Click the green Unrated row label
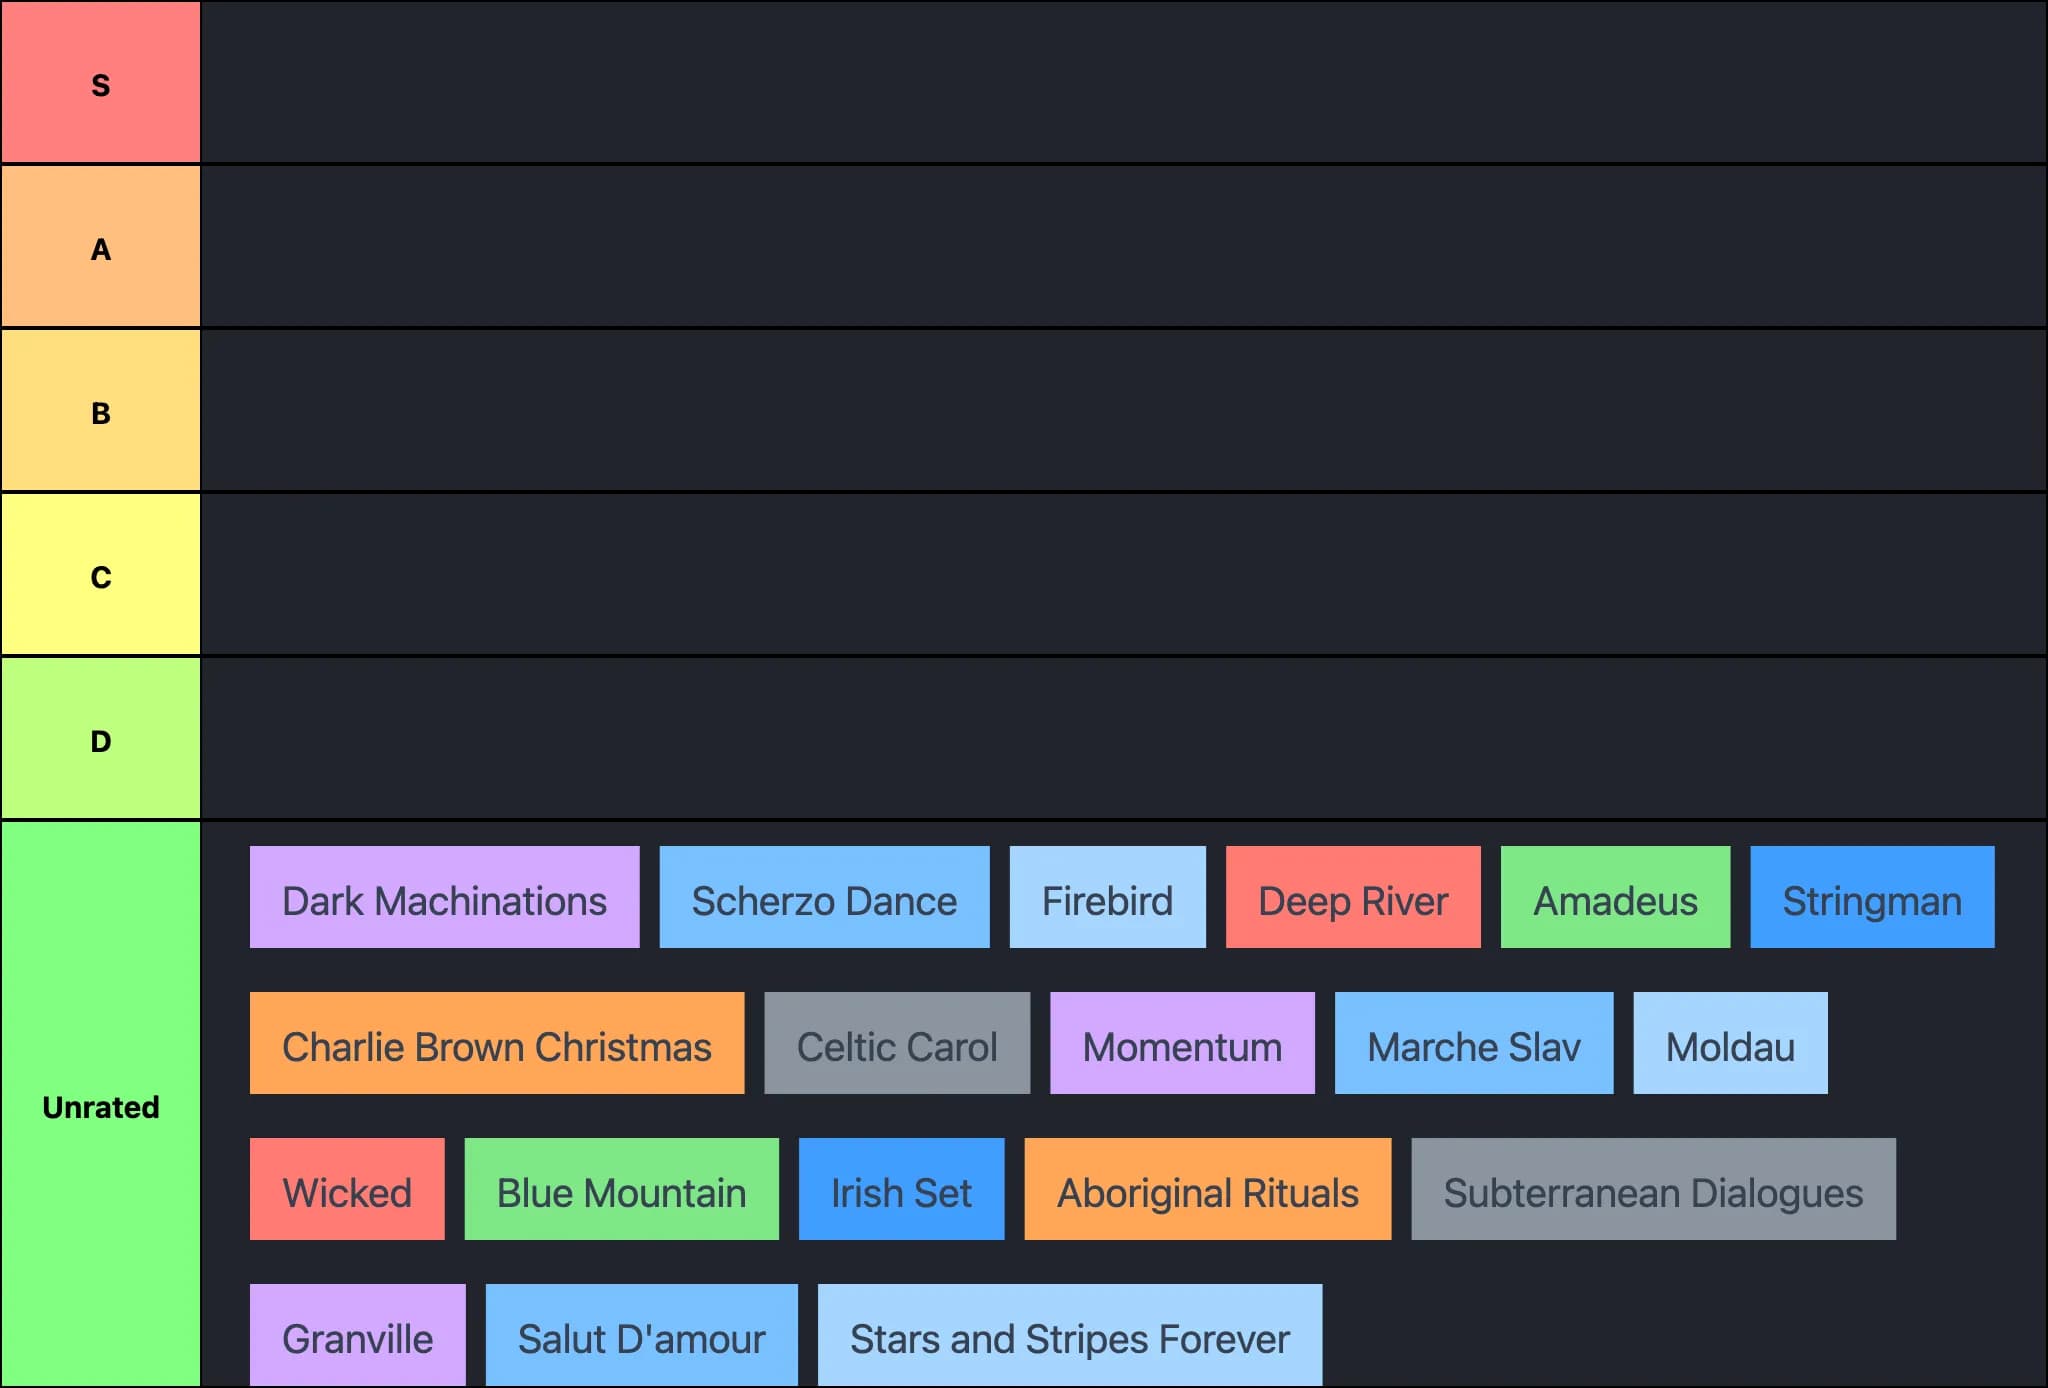Image resolution: width=2048 pixels, height=1388 pixels. pos(100,1105)
